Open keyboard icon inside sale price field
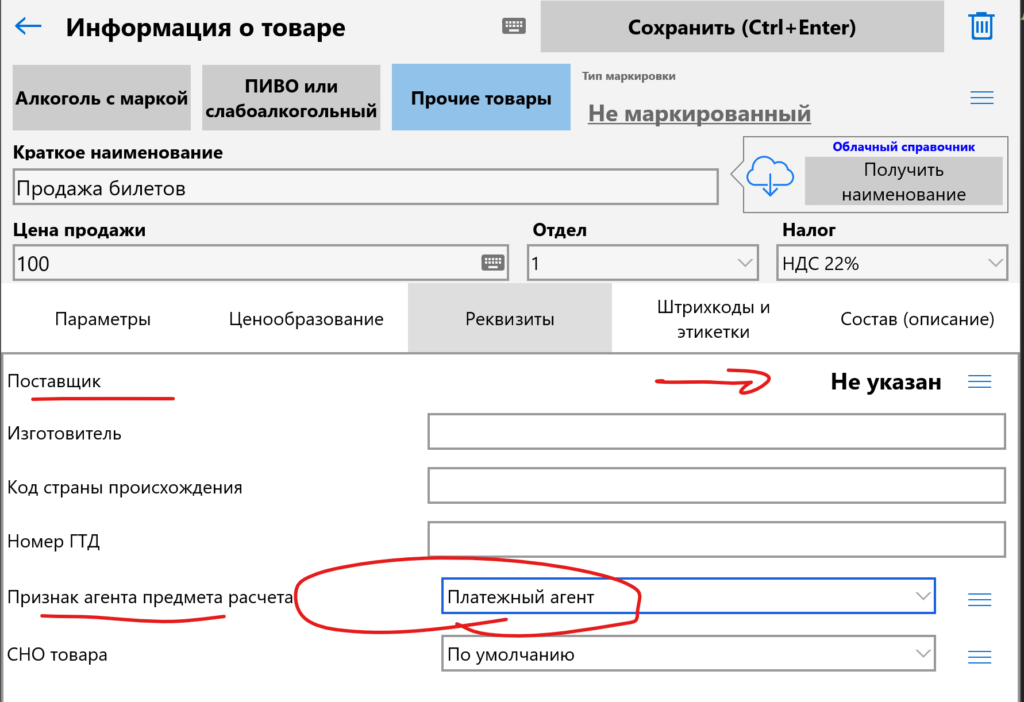This screenshot has width=1024, height=702. 493,263
